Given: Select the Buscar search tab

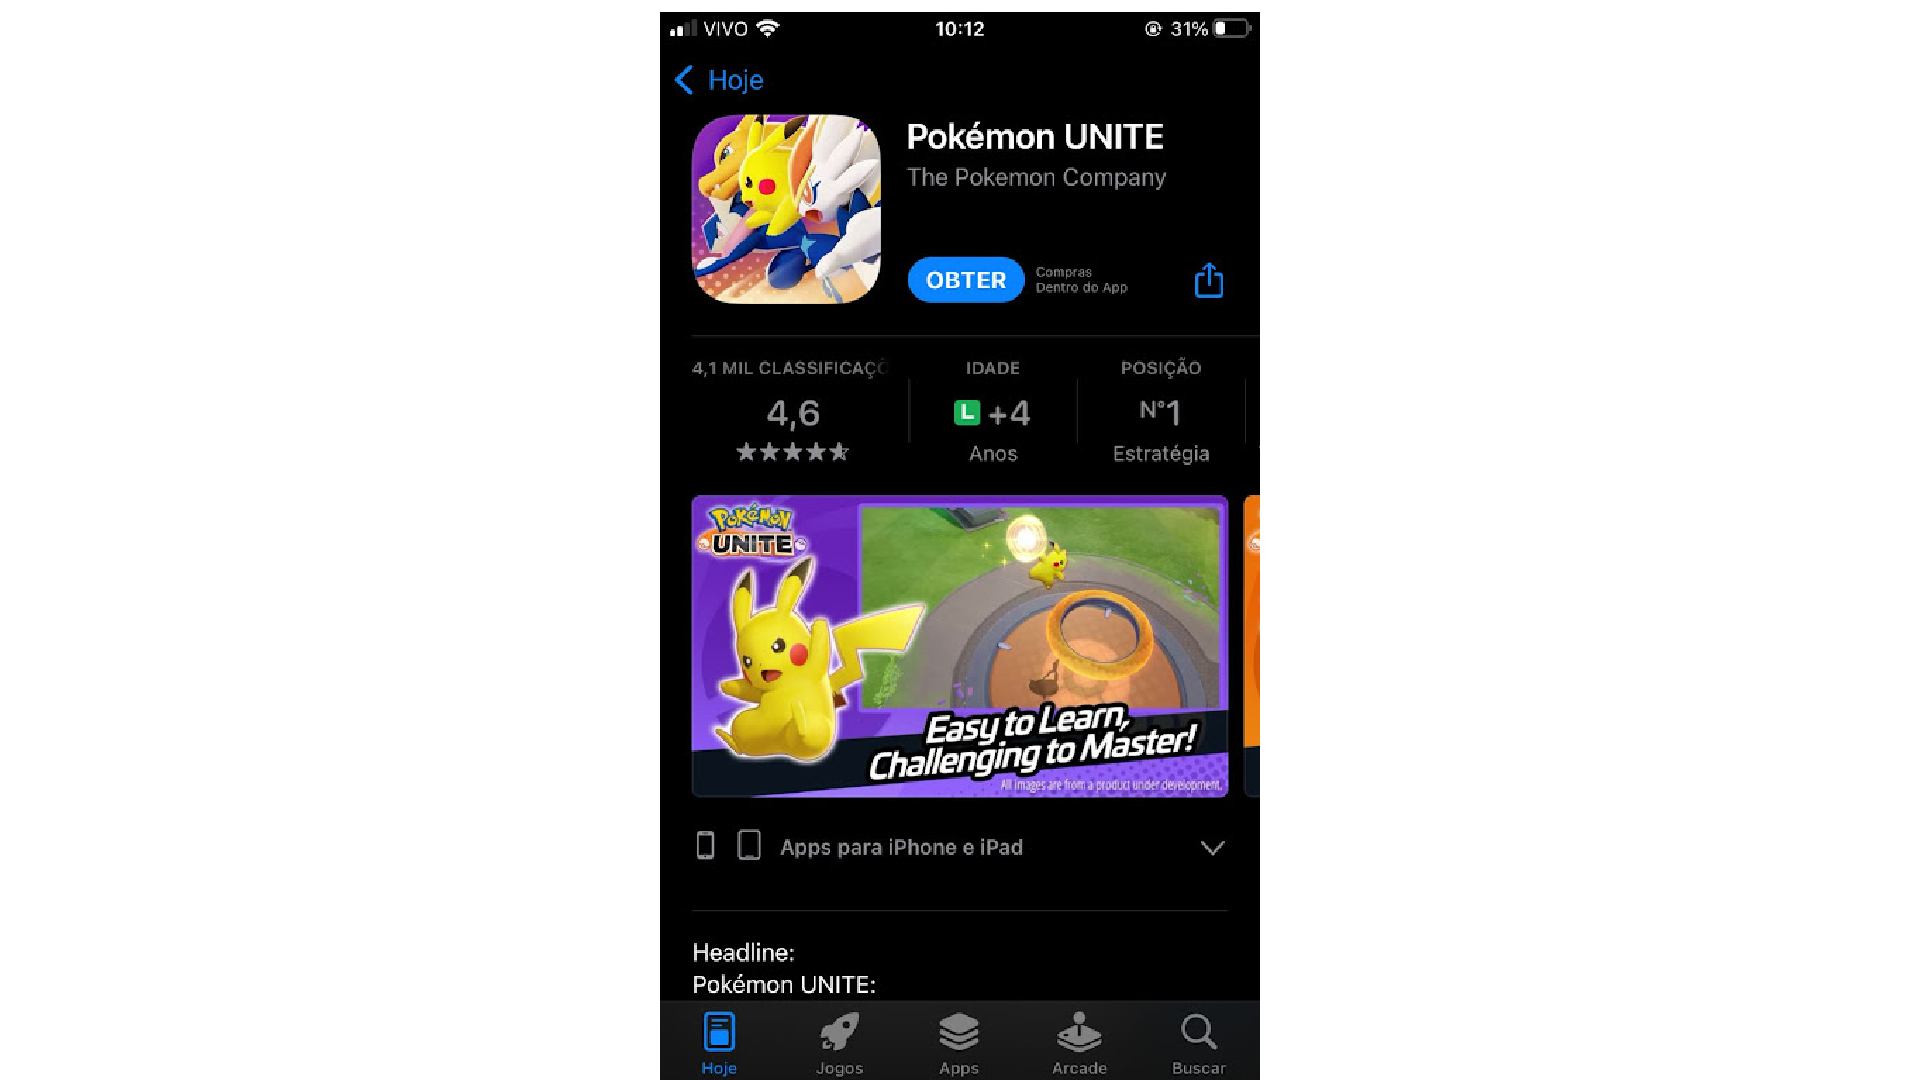Looking at the screenshot, I should pos(1195,1040).
